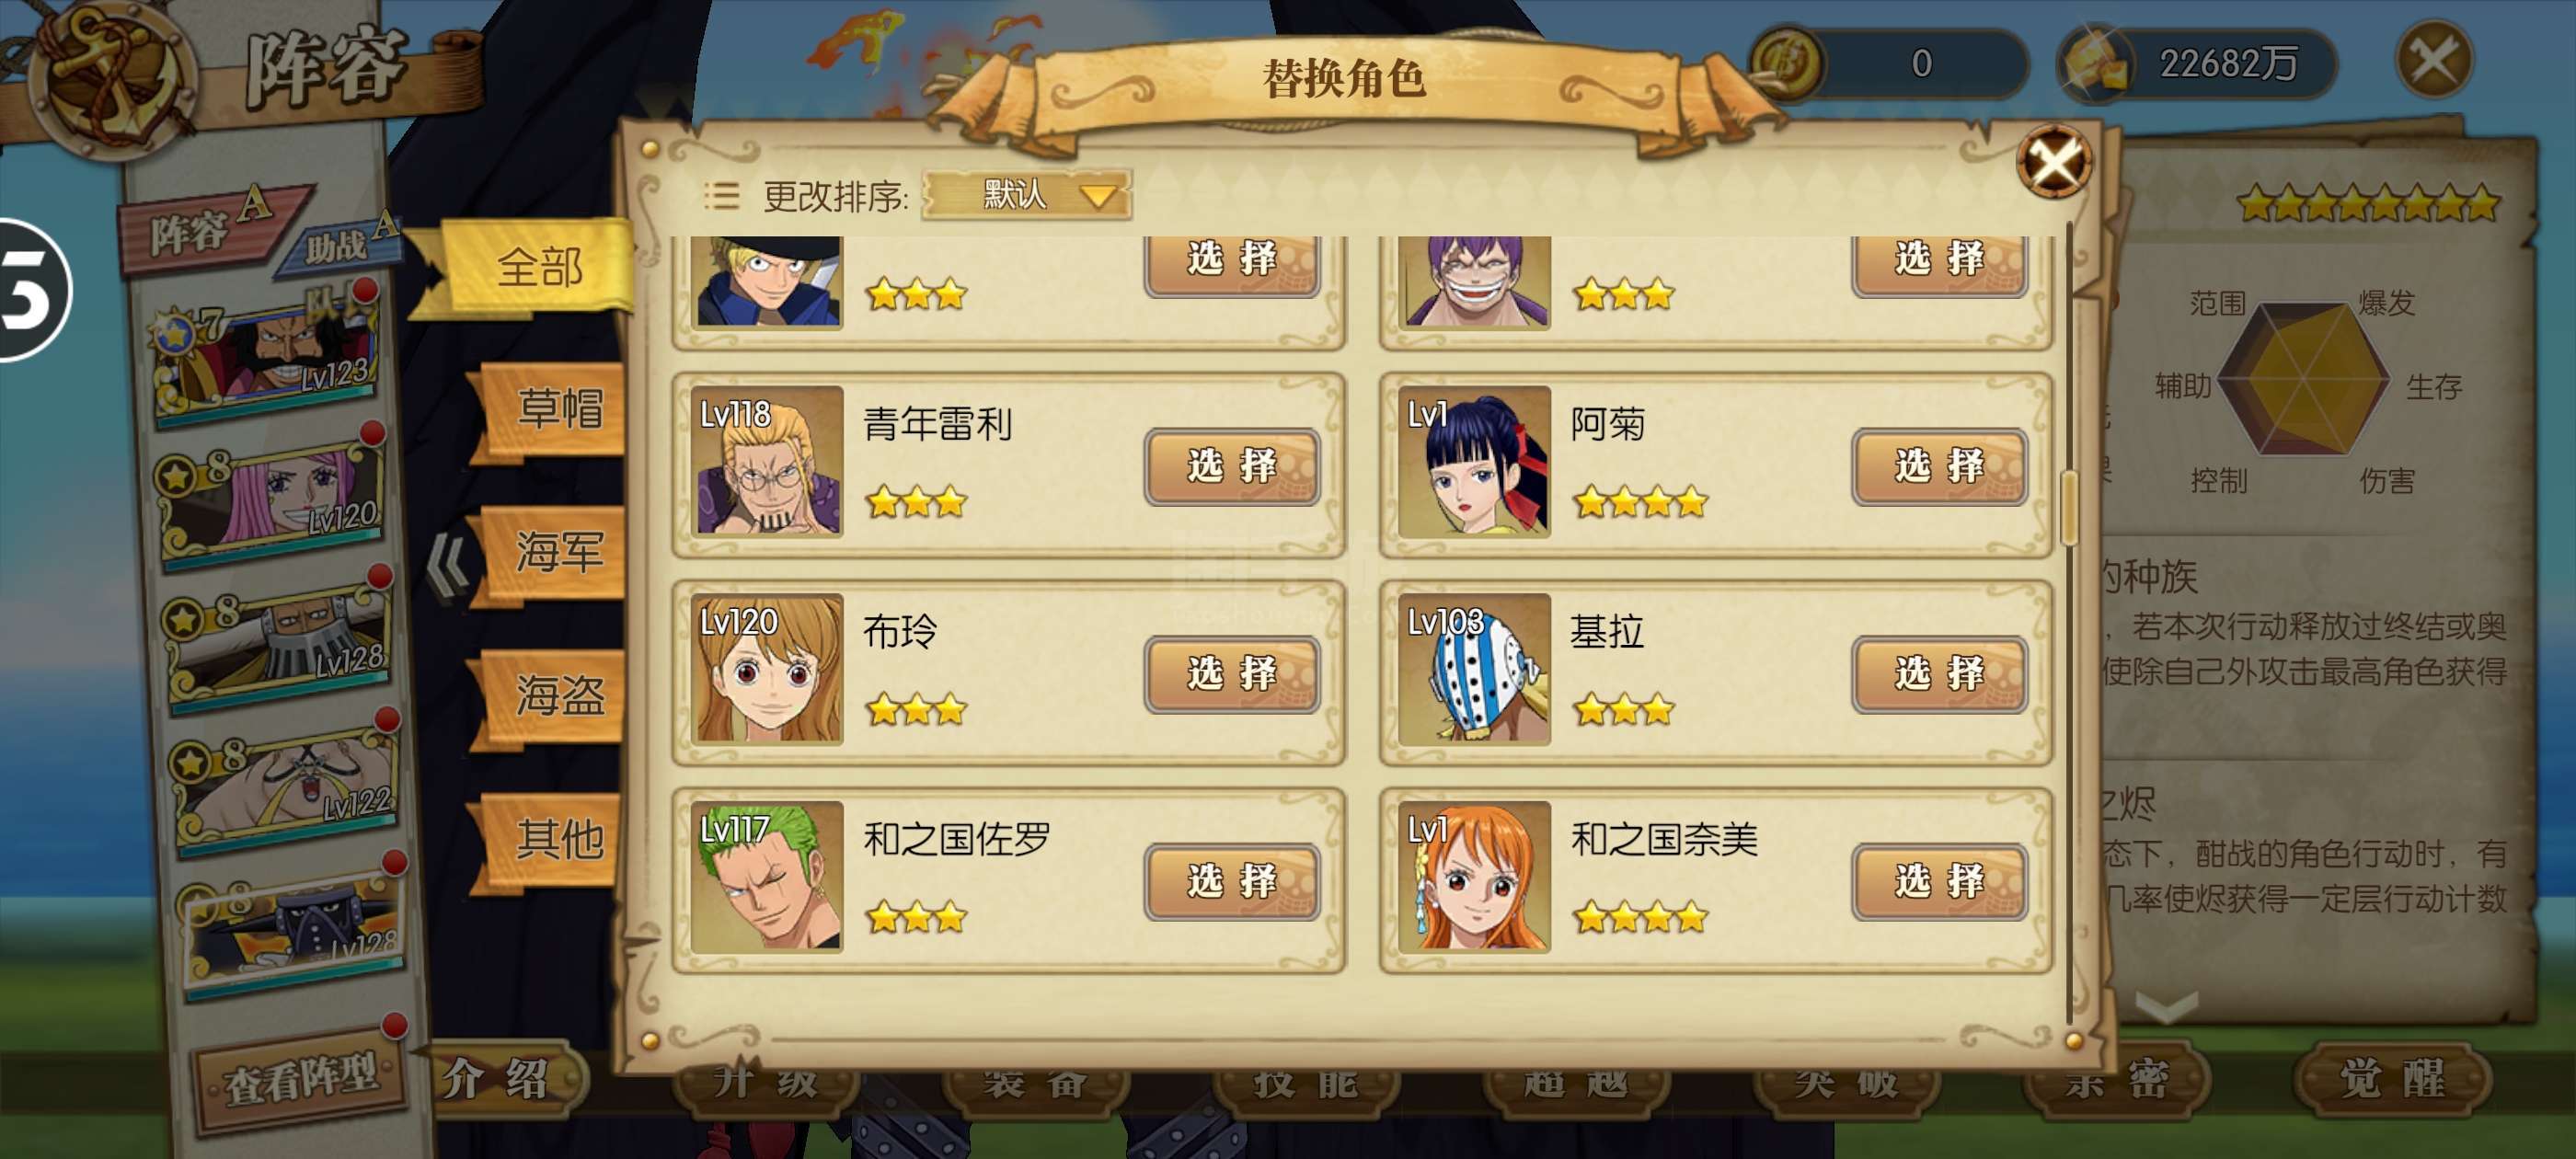Collapse sidebar with the double-chevron arrow
Image resolution: width=2576 pixels, height=1159 pixels.
[446, 566]
